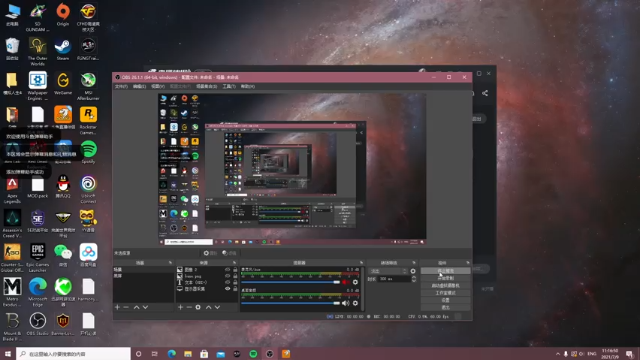
Task: Pop out the Scenes dock header icon
Action: tap(170, 263)
